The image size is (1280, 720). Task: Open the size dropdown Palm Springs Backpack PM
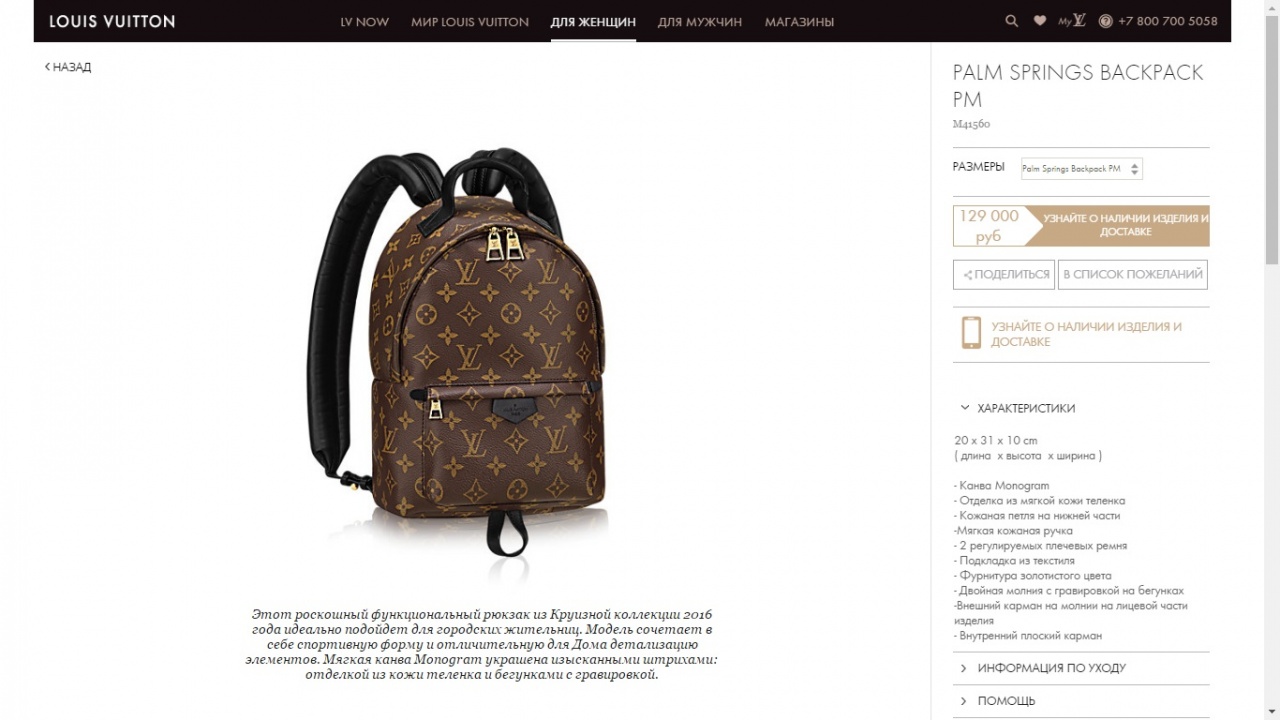point(1081,169)
